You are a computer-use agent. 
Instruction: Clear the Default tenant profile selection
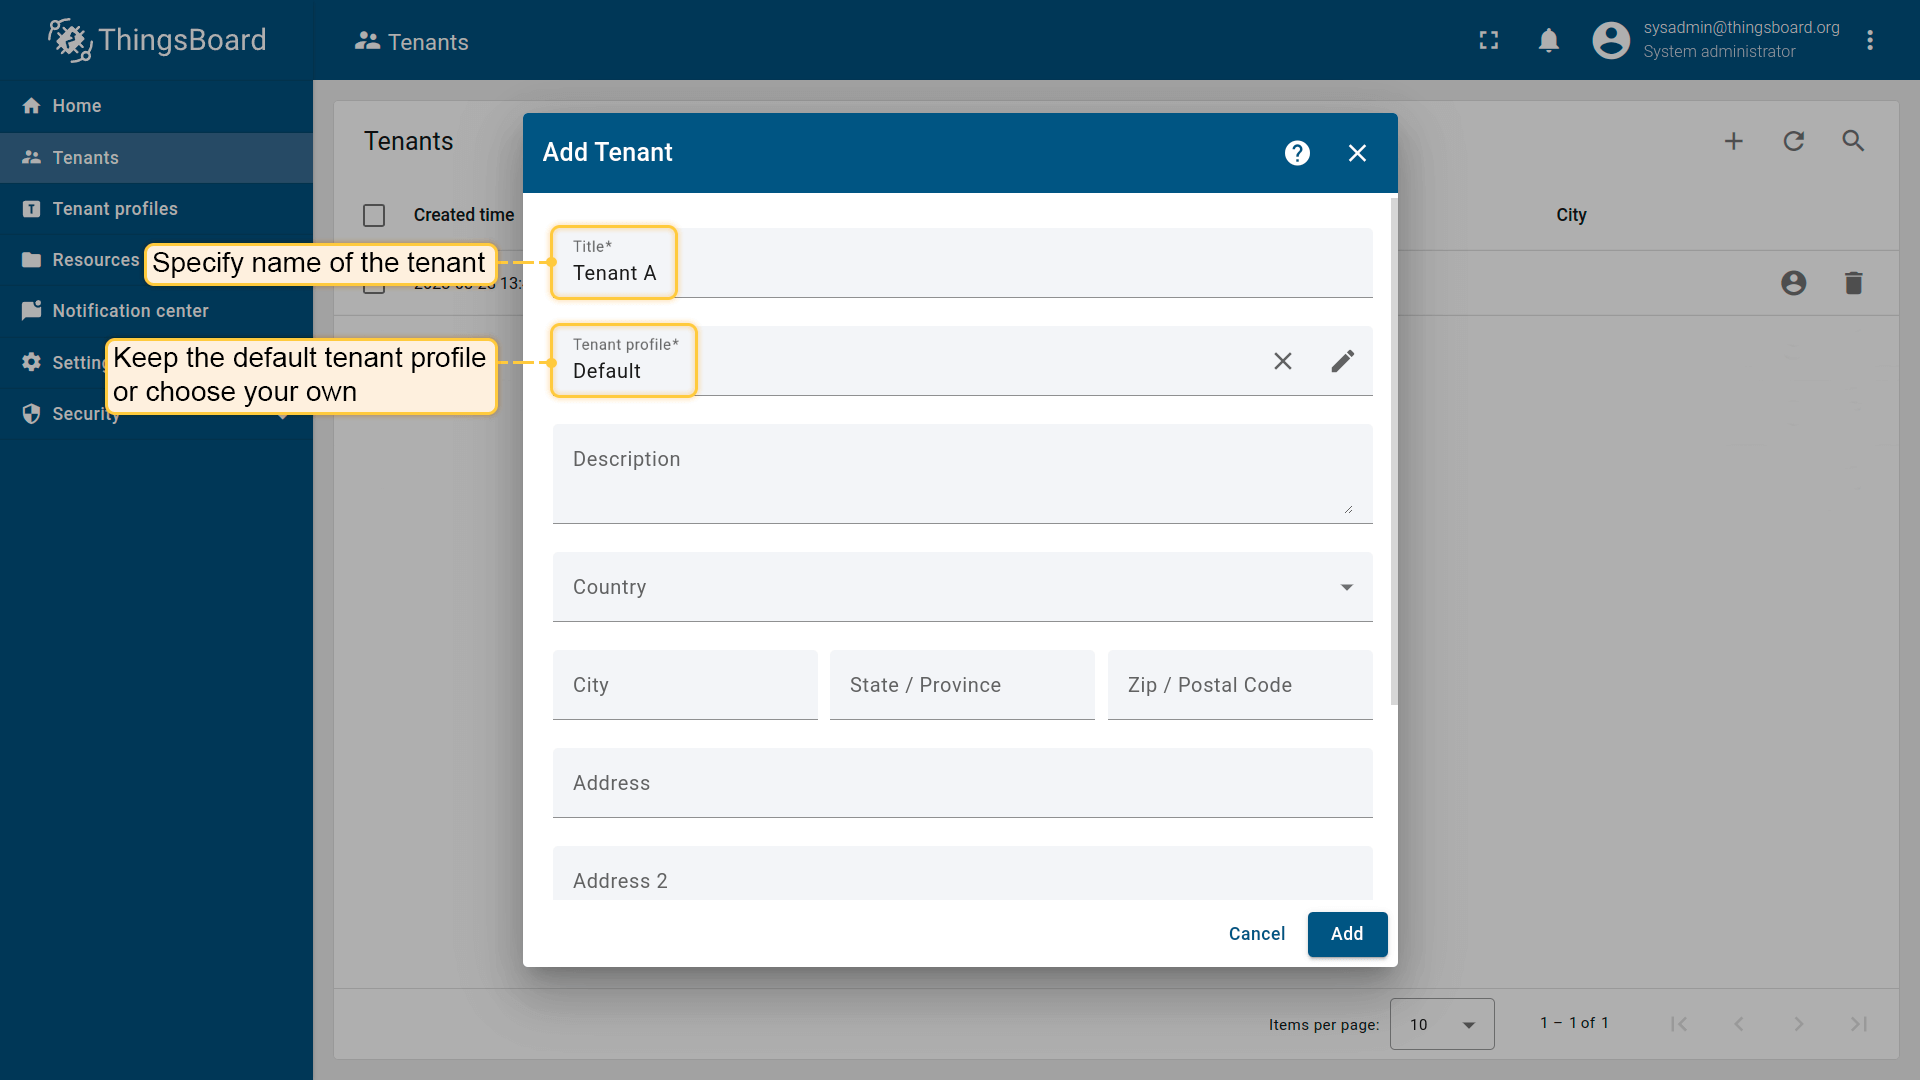[x=1282, y=361]
